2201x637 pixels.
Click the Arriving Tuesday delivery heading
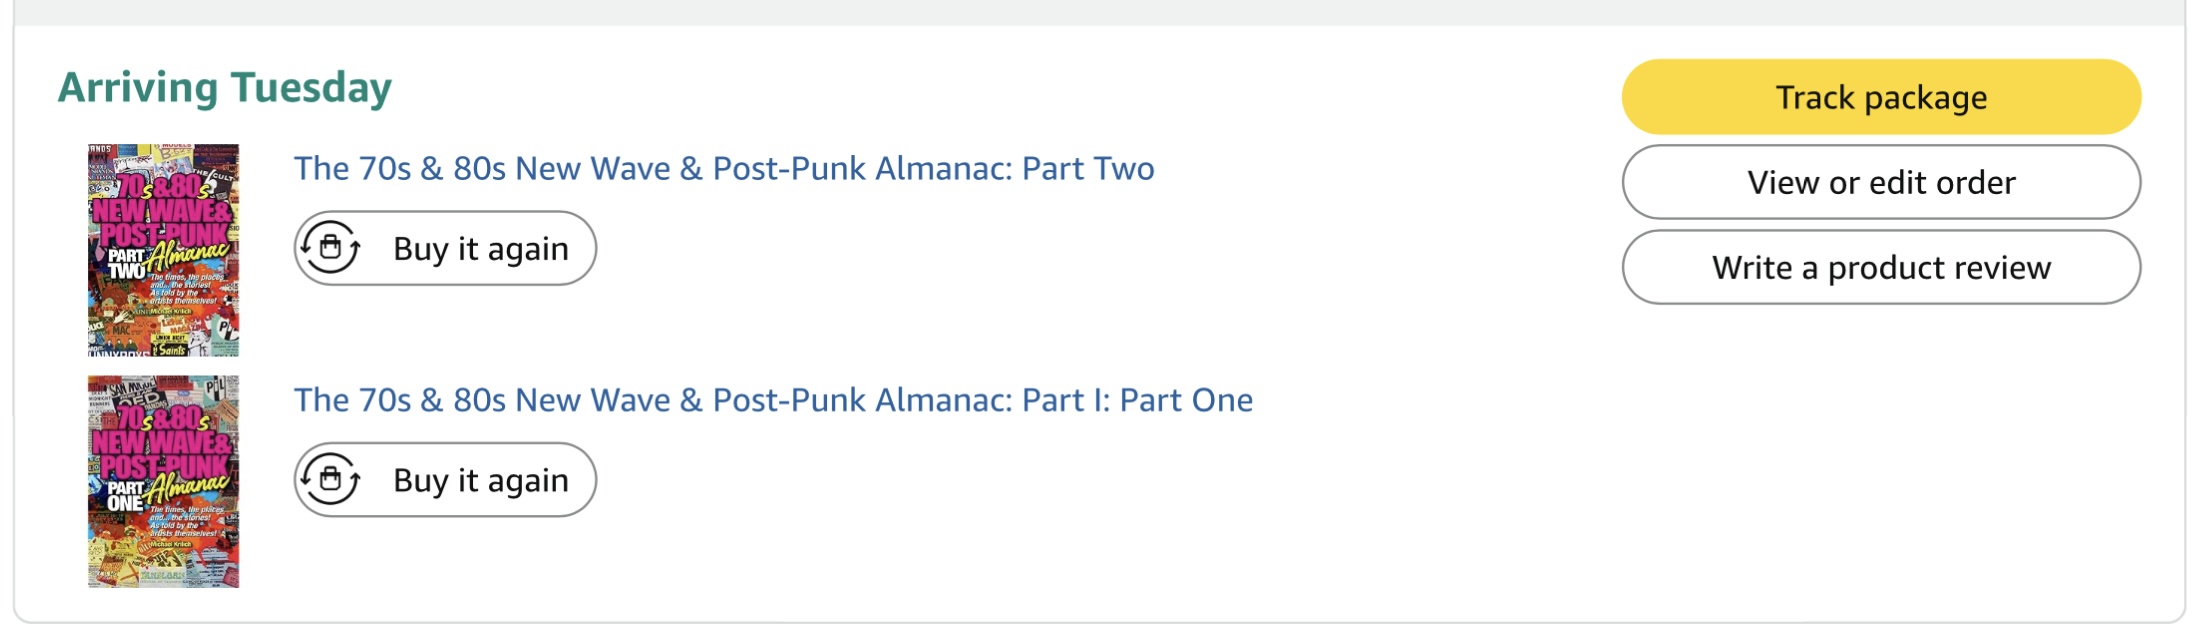tap(224, 87)
